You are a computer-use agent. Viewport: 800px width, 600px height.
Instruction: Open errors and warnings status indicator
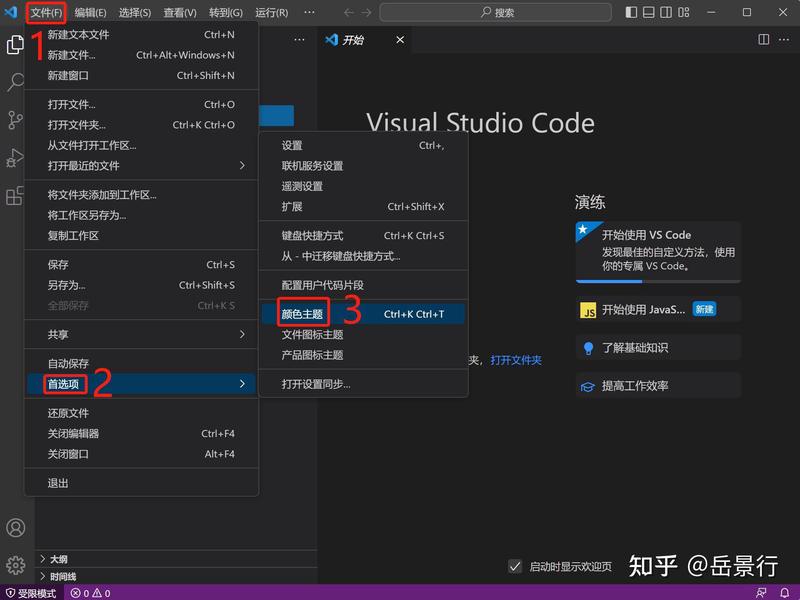[90, 593]
